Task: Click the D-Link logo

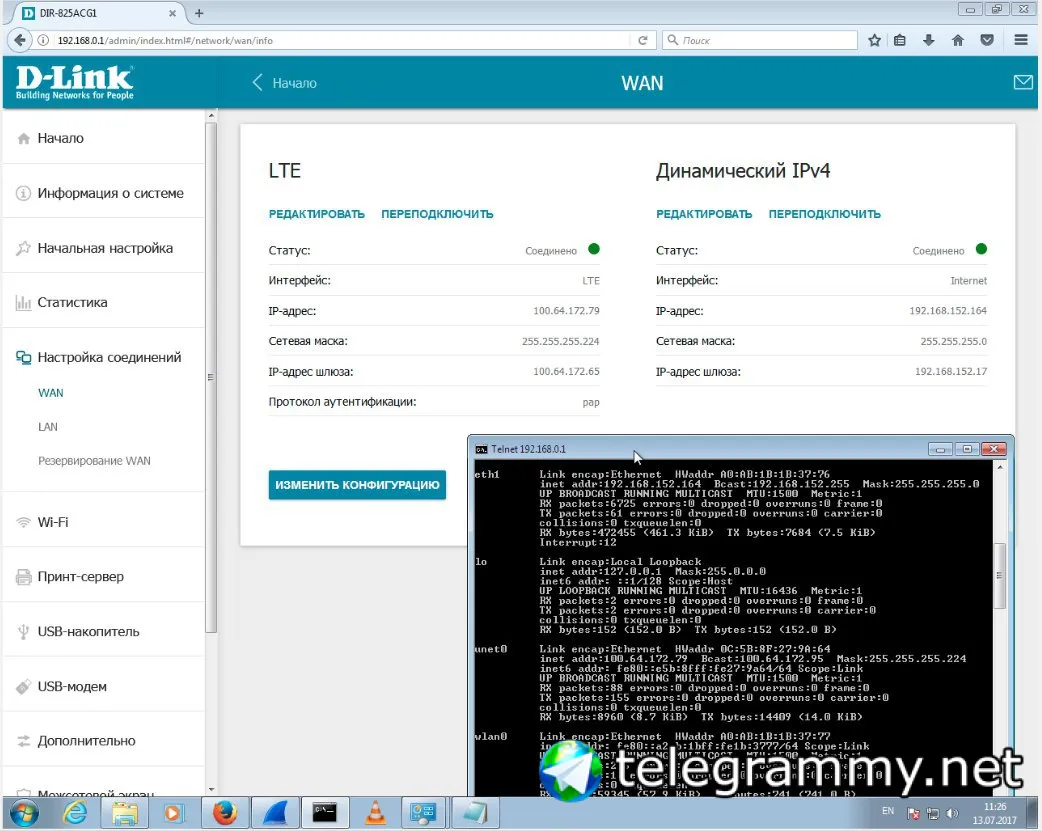Action: [x=74, y=82]
